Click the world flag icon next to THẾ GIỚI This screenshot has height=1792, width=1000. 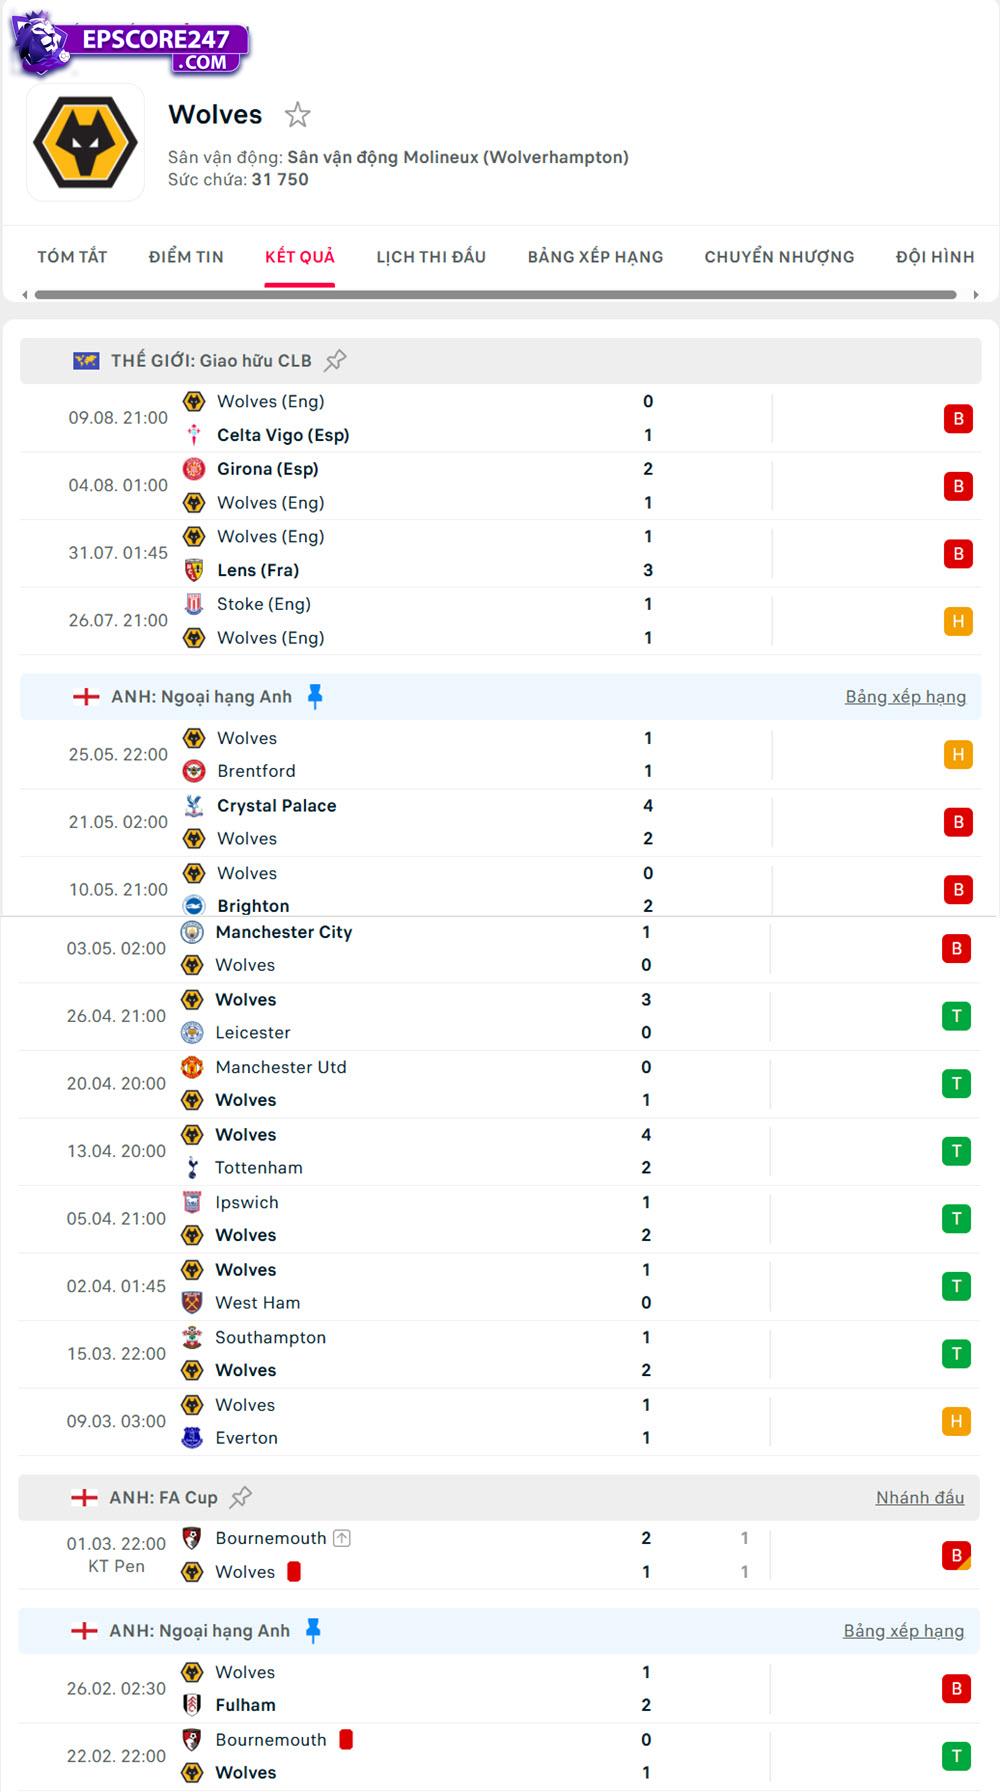[85, 358]
